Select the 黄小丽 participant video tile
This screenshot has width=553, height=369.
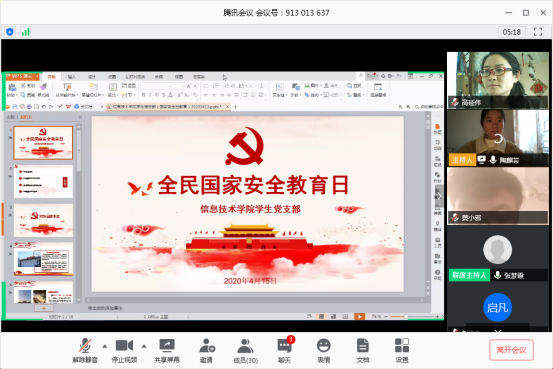pyautogui.click(x=498, y=196)
